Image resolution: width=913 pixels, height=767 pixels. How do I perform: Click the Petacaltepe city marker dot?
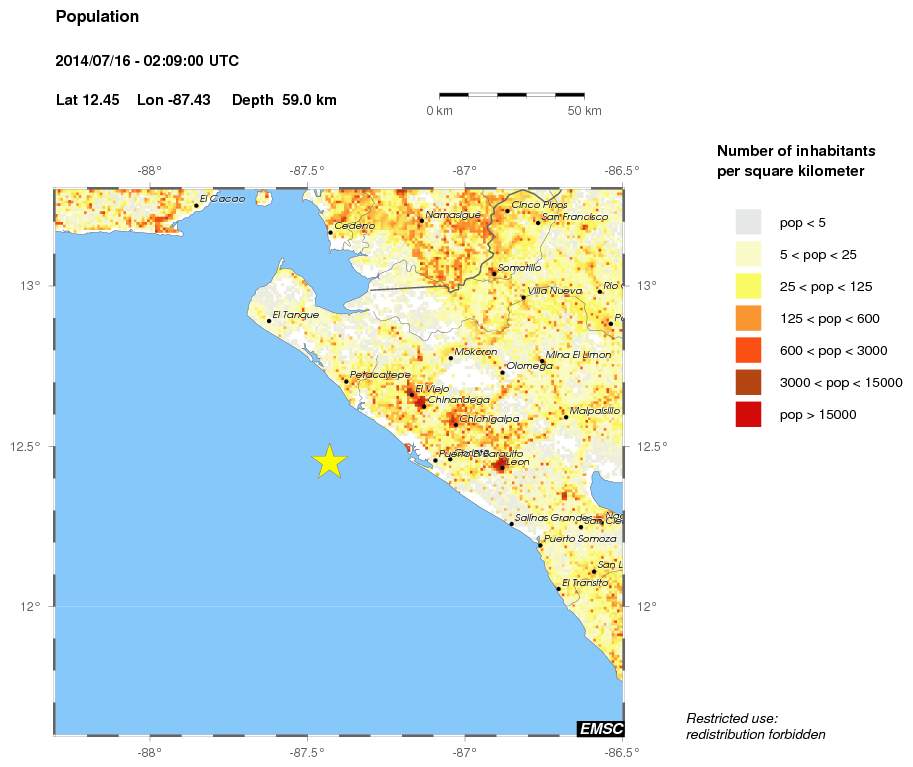point(346,381)
